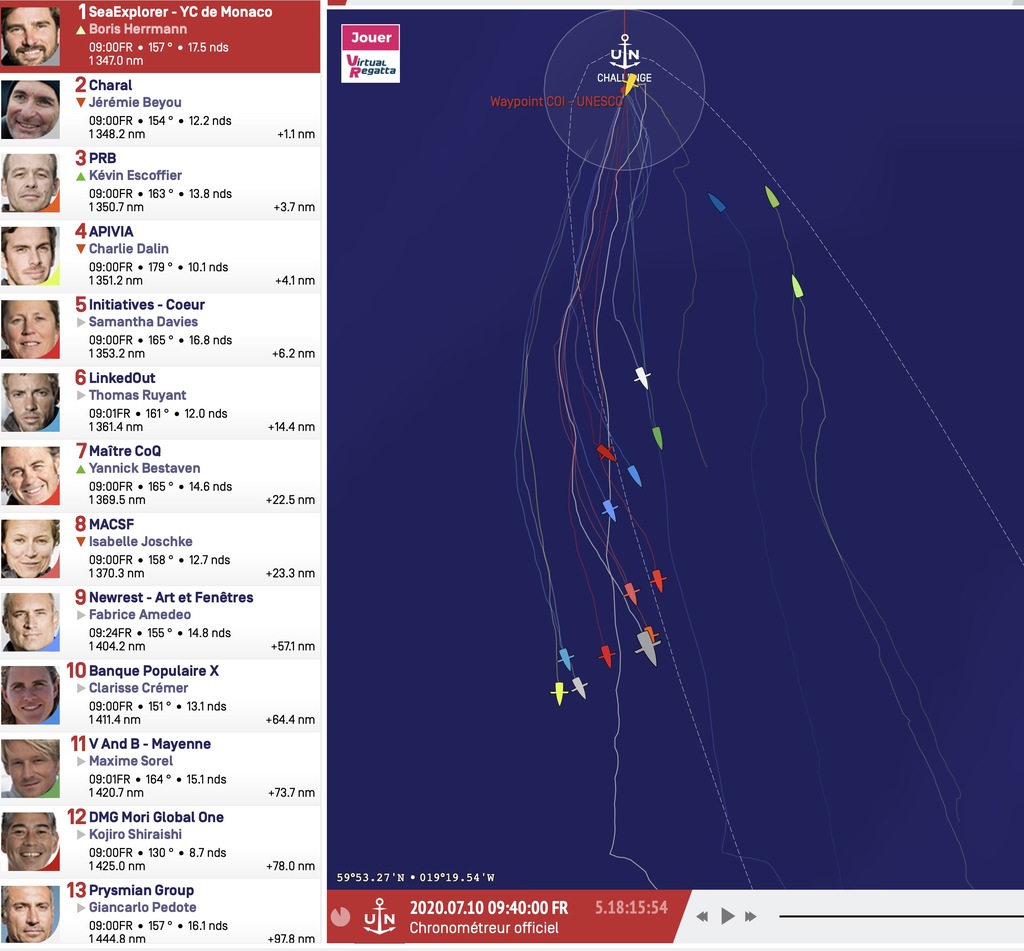Click the +57.1 nm gap for Newrest
The height and width of the screenshot is (951, 1024).
[293, 646]
